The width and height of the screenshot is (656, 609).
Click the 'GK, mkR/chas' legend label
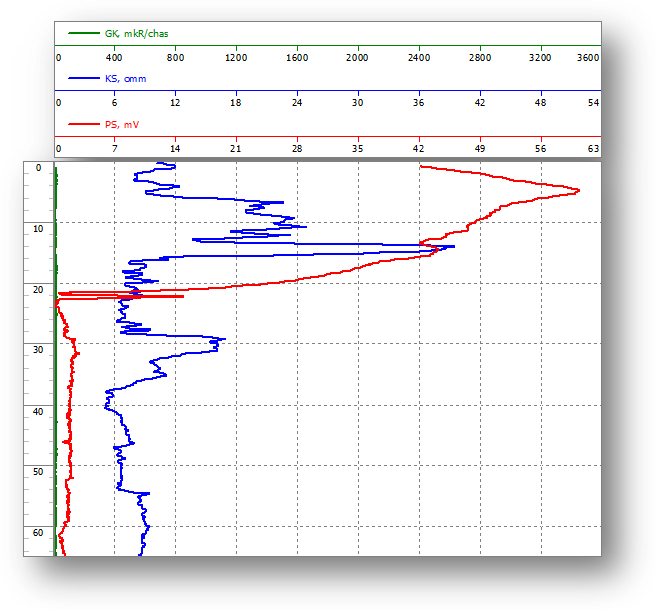pos(136,34)
